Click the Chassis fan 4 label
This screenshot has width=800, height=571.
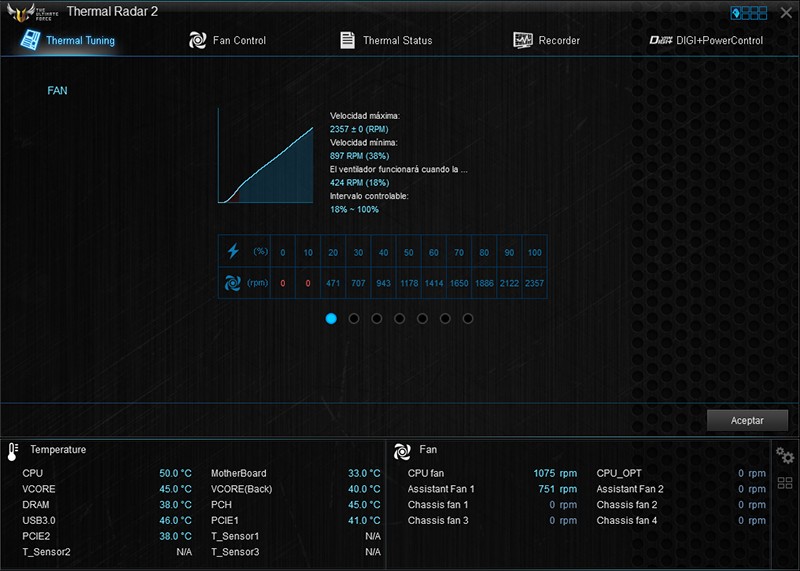pos(627,520)
